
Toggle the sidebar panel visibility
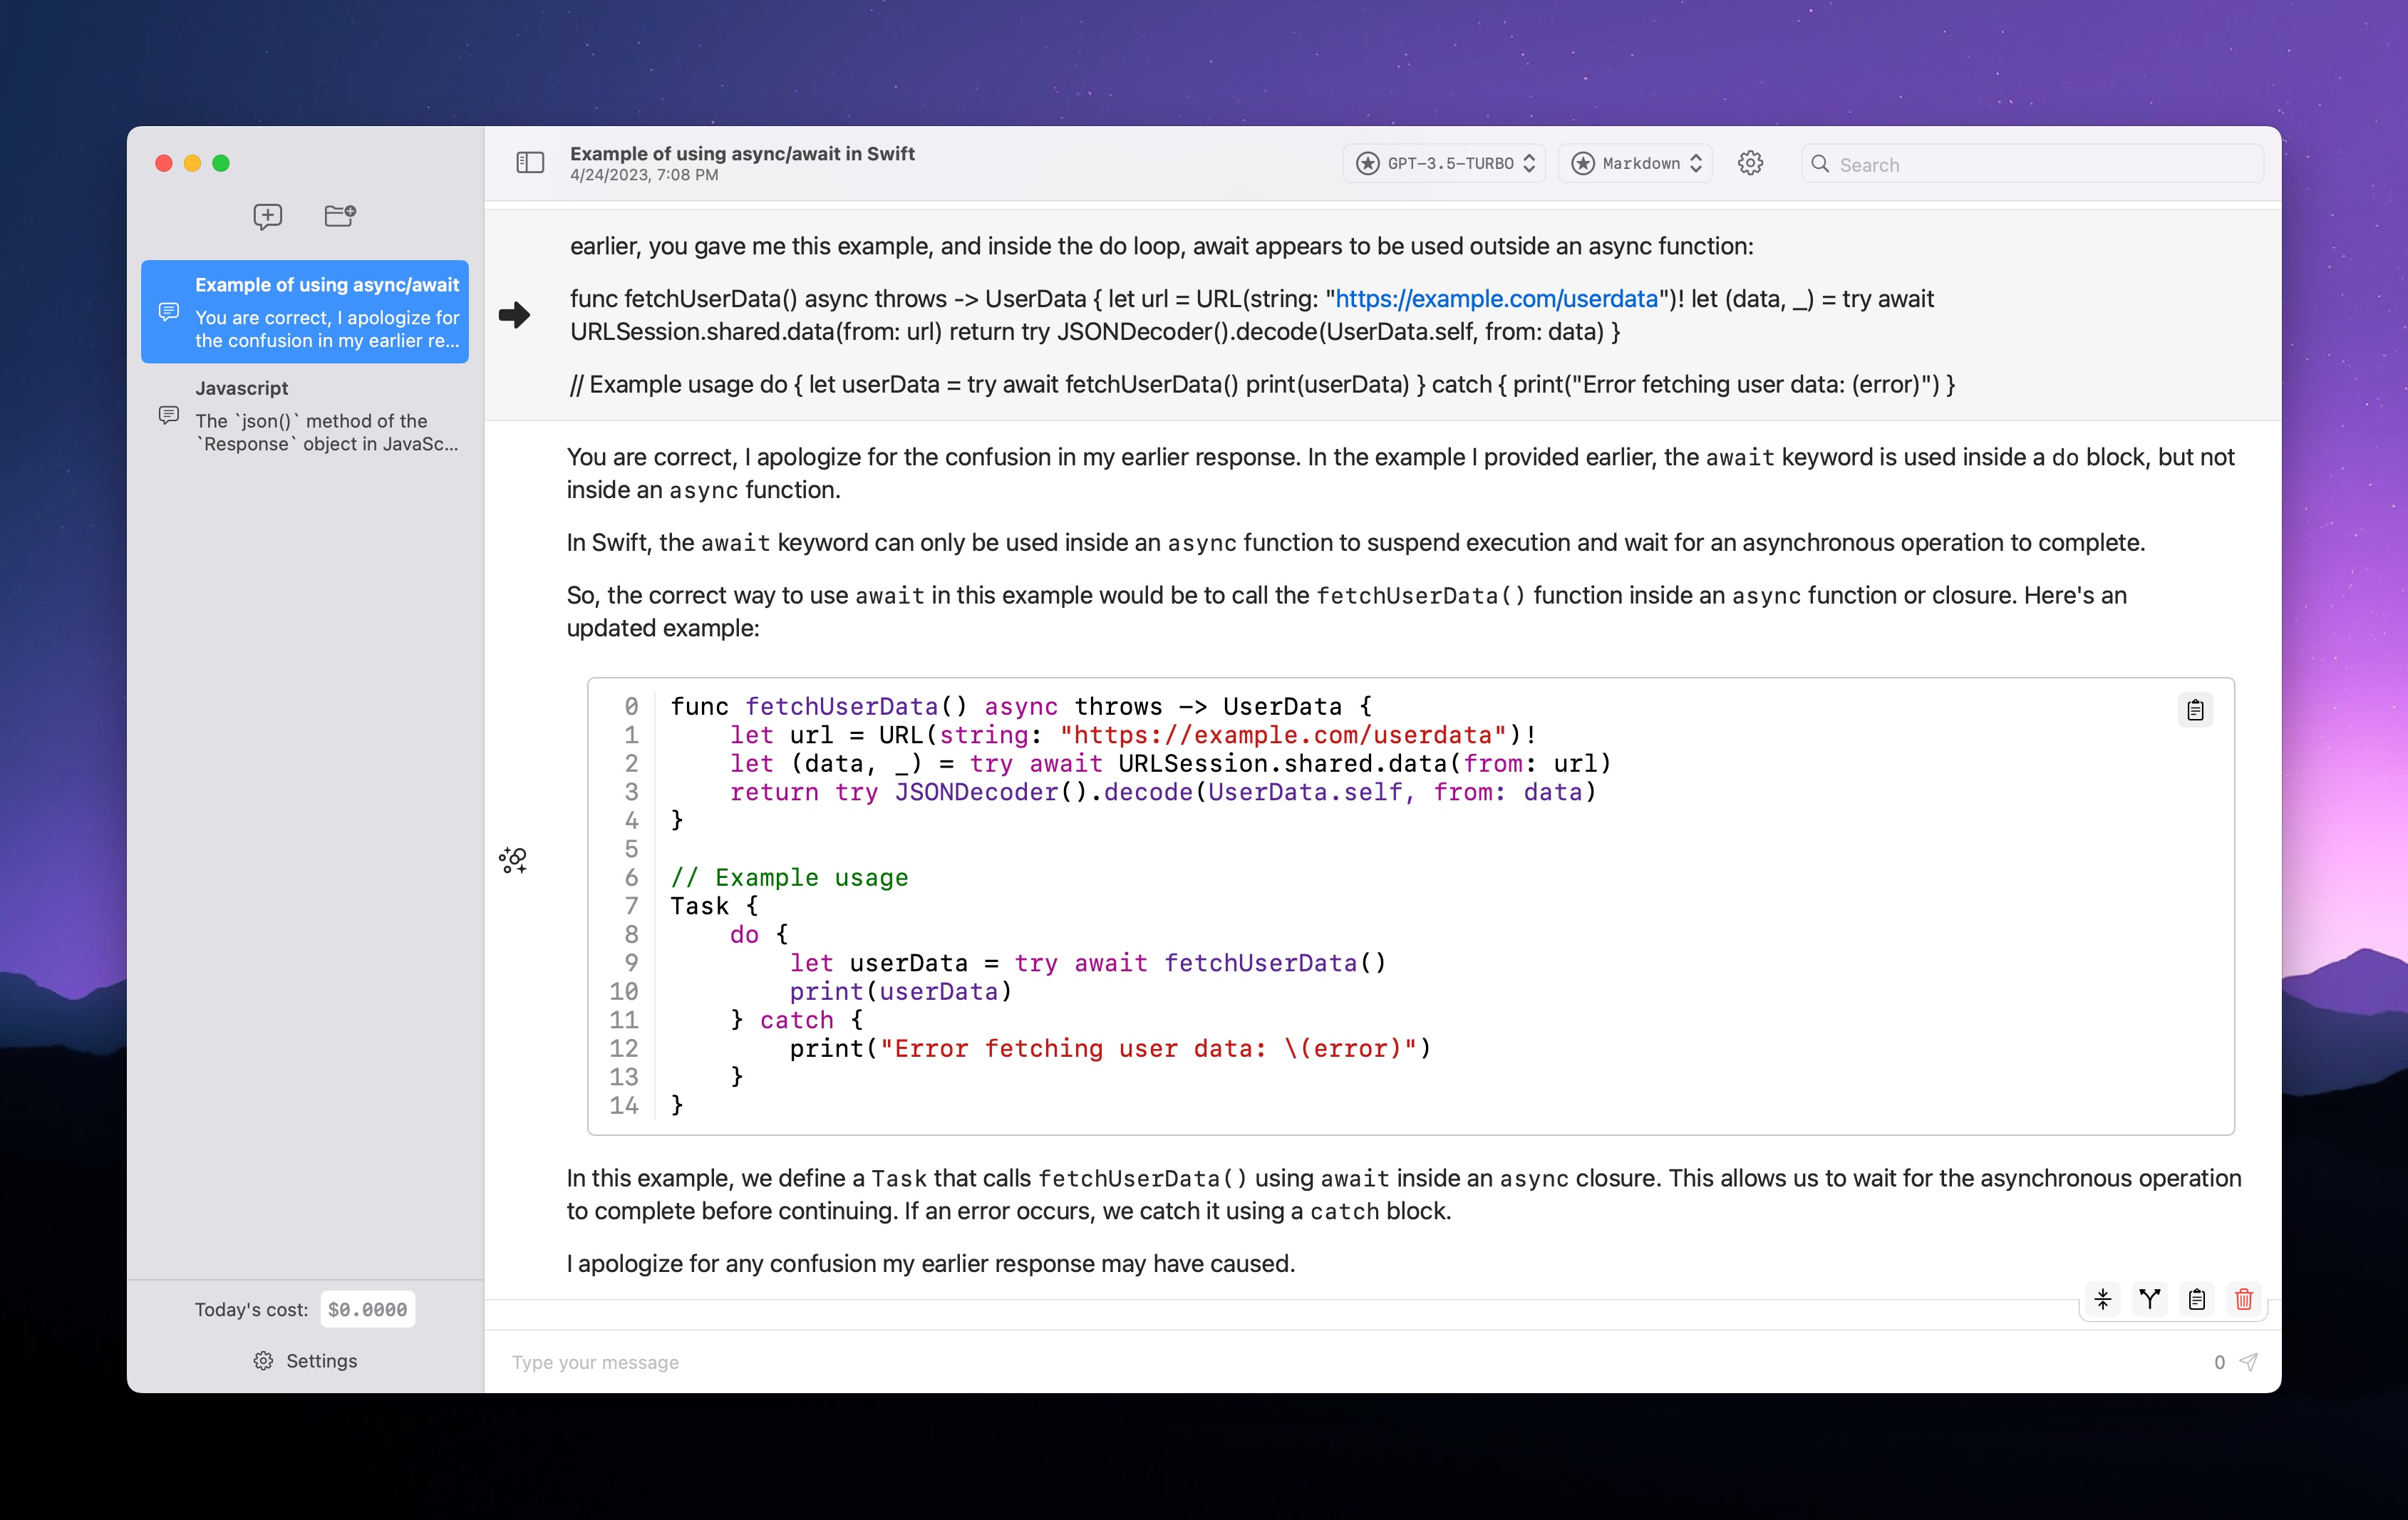pyautogui.click(x=530, y=163)
